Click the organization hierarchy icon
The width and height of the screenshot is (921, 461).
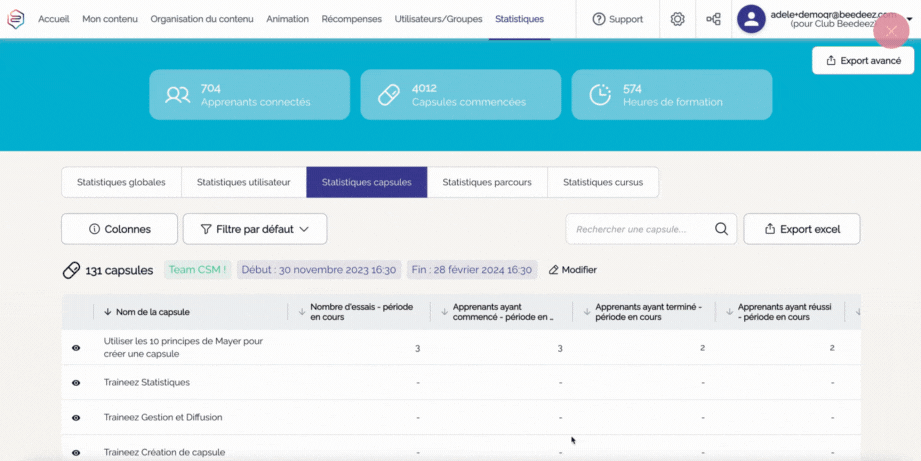coord(713,19)
